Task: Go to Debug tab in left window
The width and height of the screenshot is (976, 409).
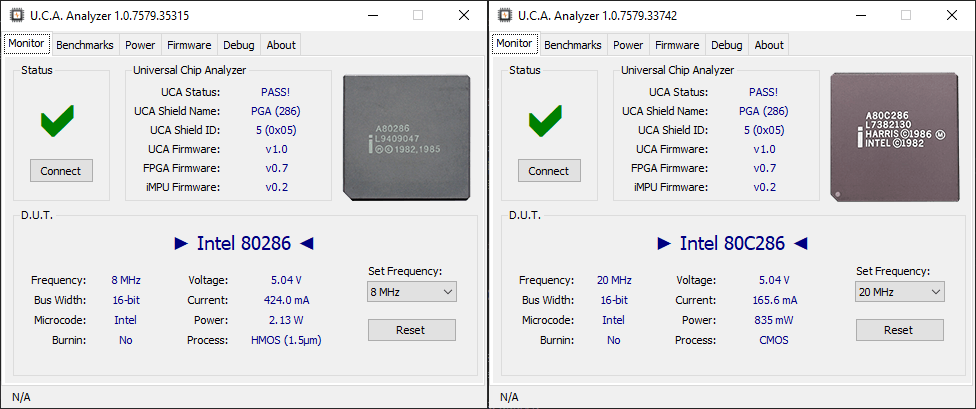Action: pos(239,45)
